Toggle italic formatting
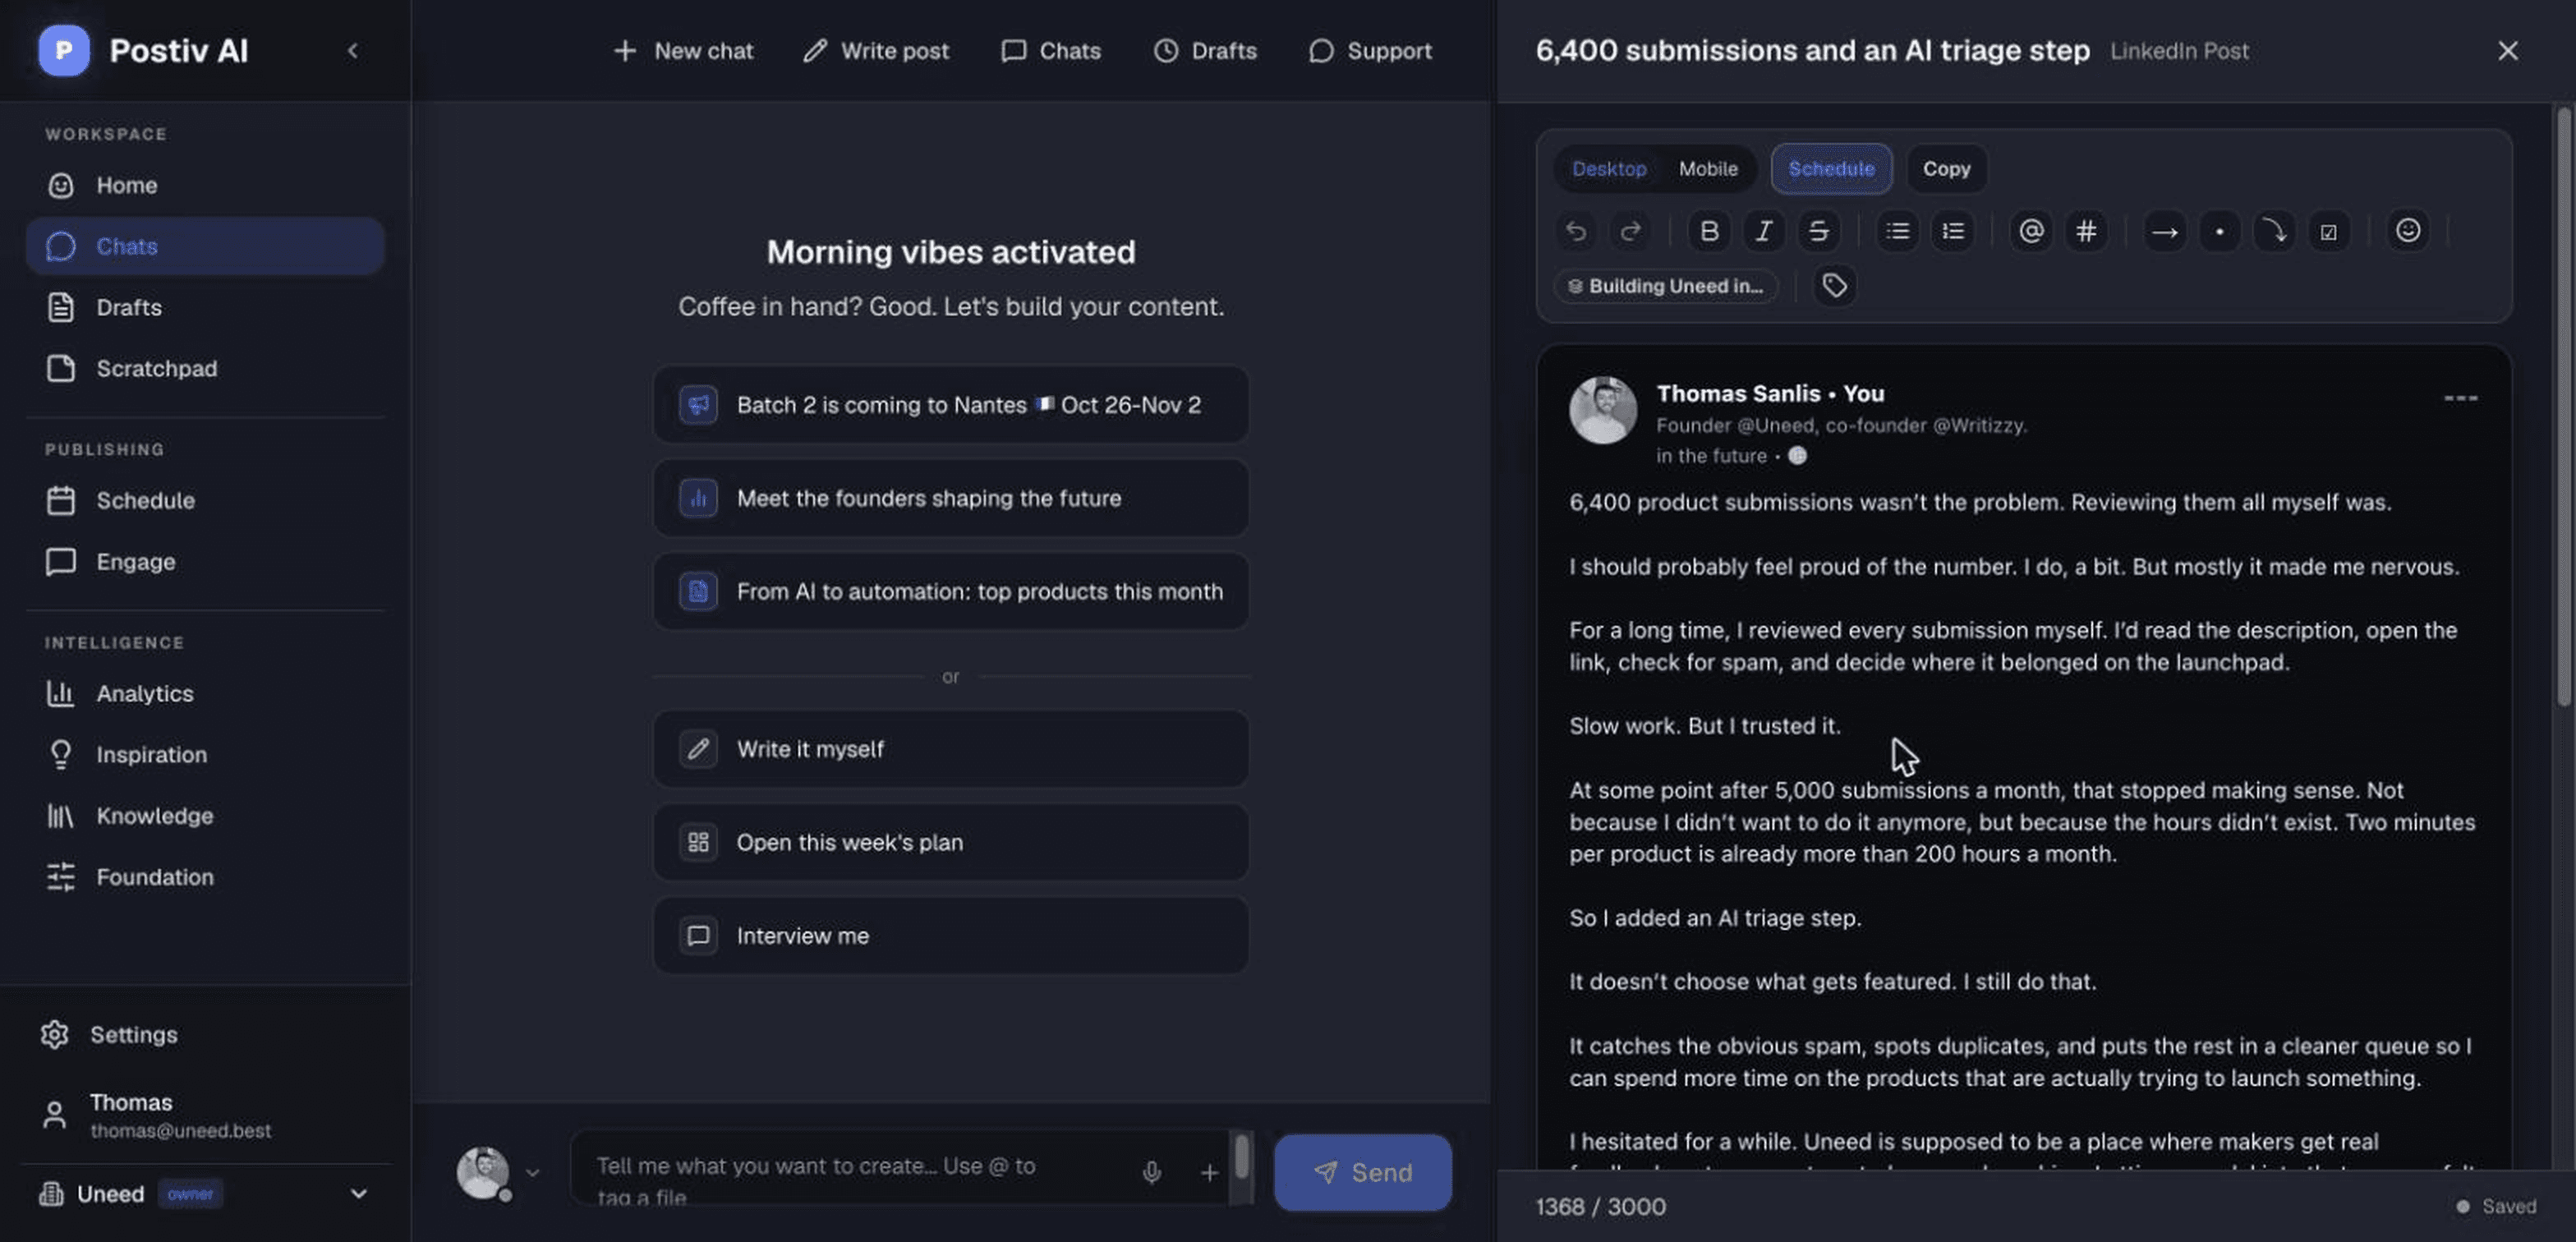 click(1763, 231)
